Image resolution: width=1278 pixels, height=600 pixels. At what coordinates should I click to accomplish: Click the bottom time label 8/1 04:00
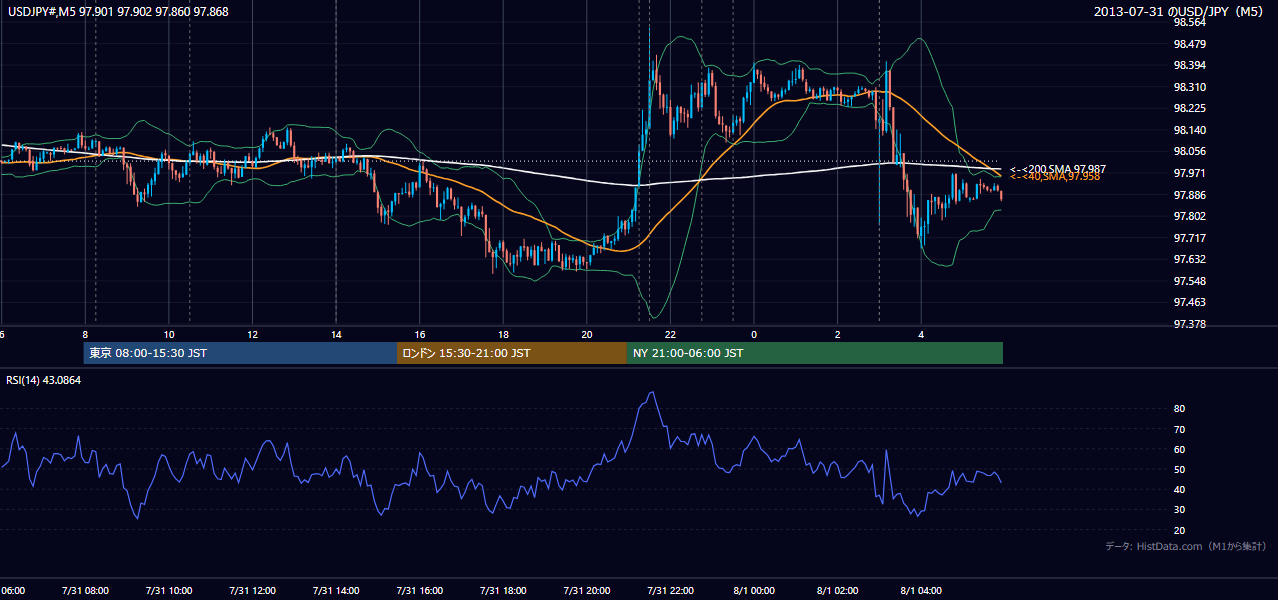(x=921, y=590)
